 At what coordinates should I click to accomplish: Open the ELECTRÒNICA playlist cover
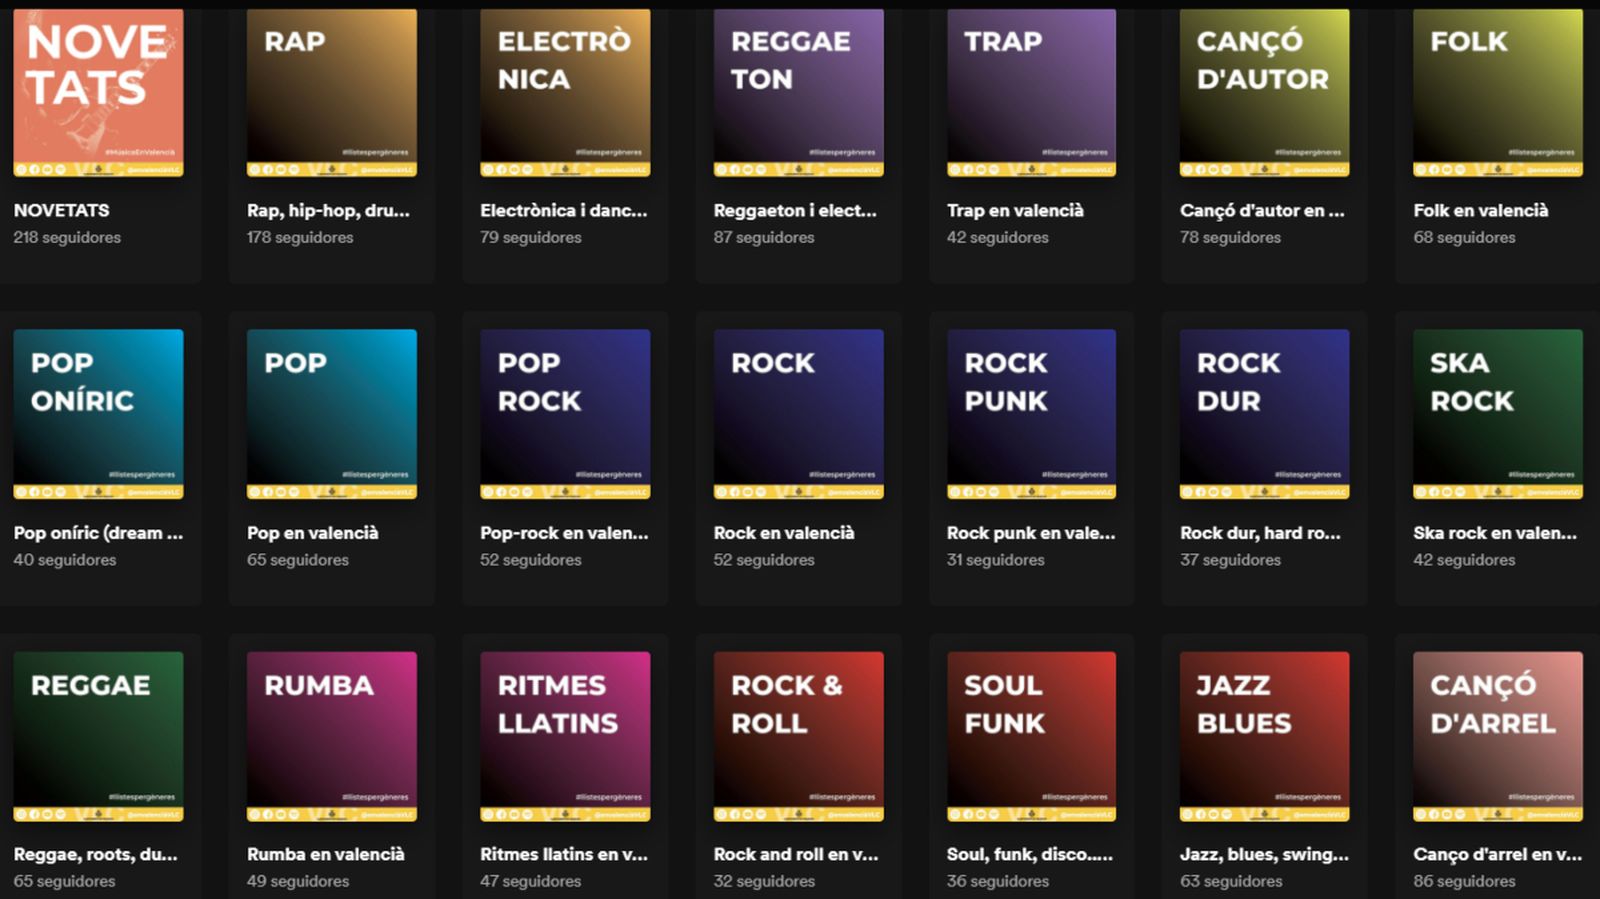(x=564, y=93)
